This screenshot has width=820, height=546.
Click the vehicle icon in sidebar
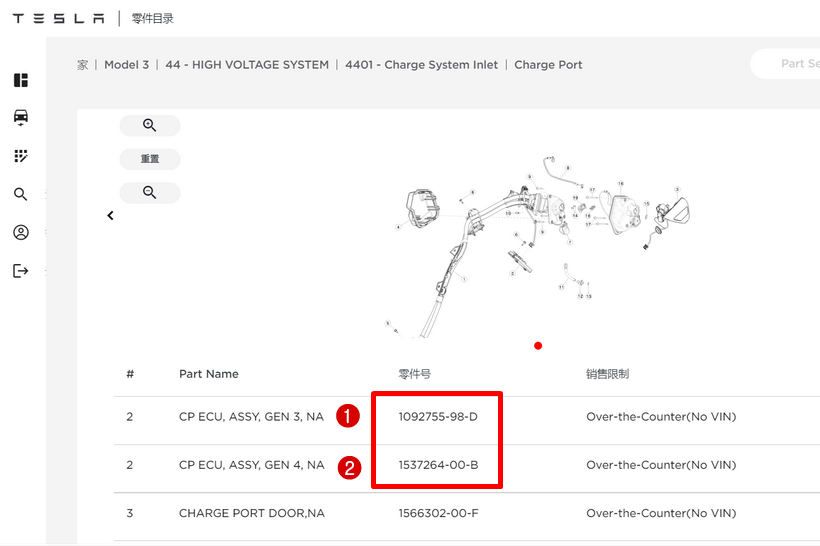point(21,118)
